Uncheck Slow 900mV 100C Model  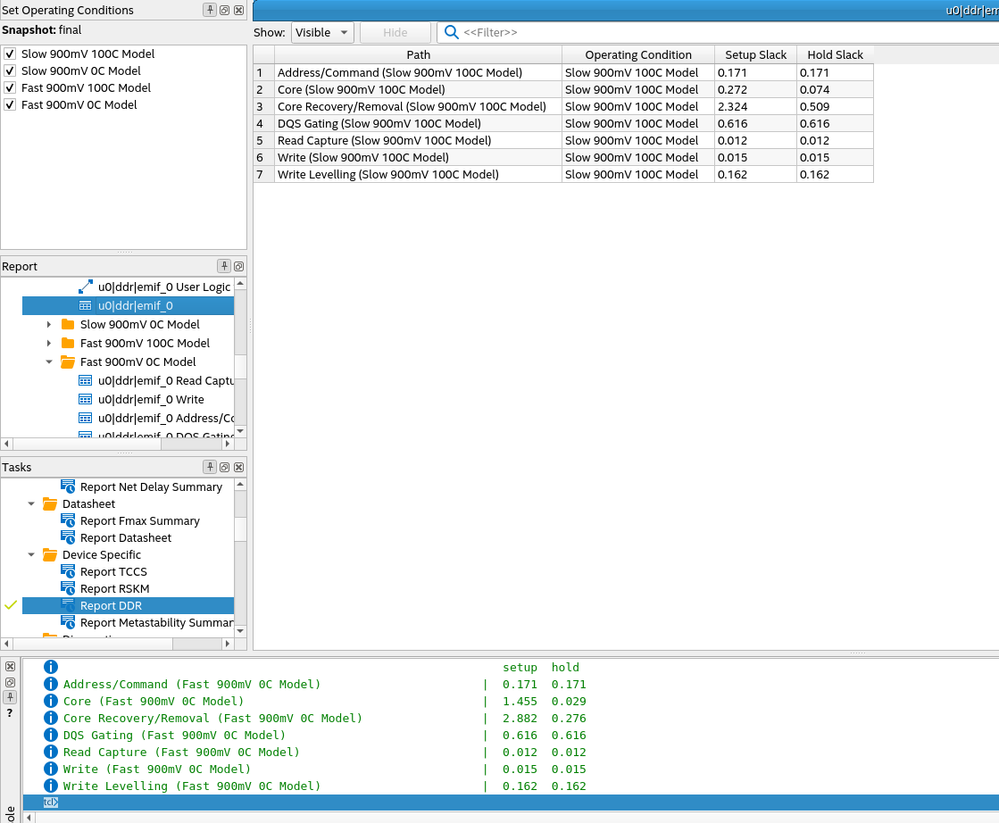[10, 54]
